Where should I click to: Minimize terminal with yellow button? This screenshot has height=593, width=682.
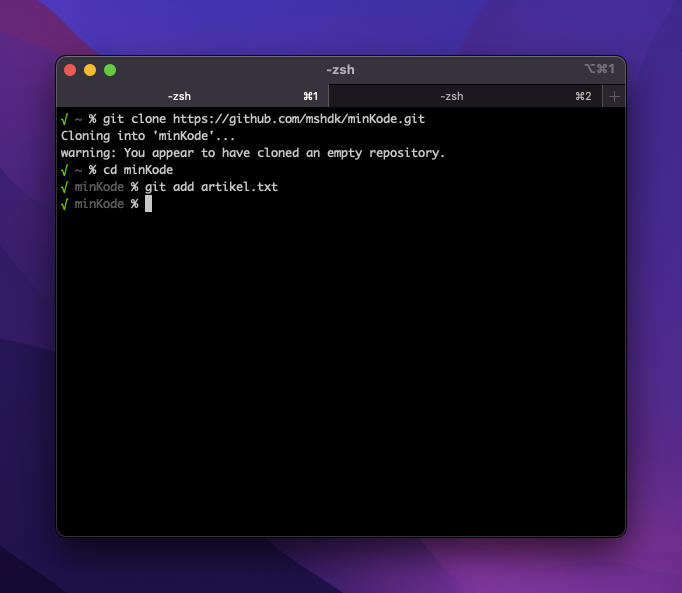point(90,70)
